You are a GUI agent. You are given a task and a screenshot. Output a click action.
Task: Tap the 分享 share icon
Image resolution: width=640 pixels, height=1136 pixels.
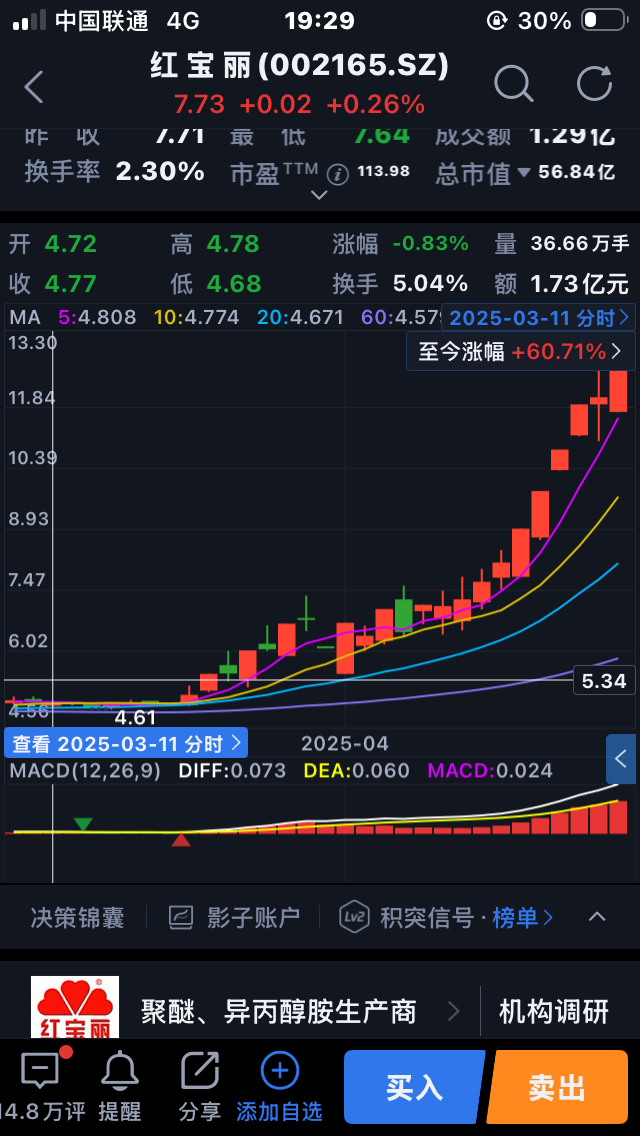[199, 1070]
